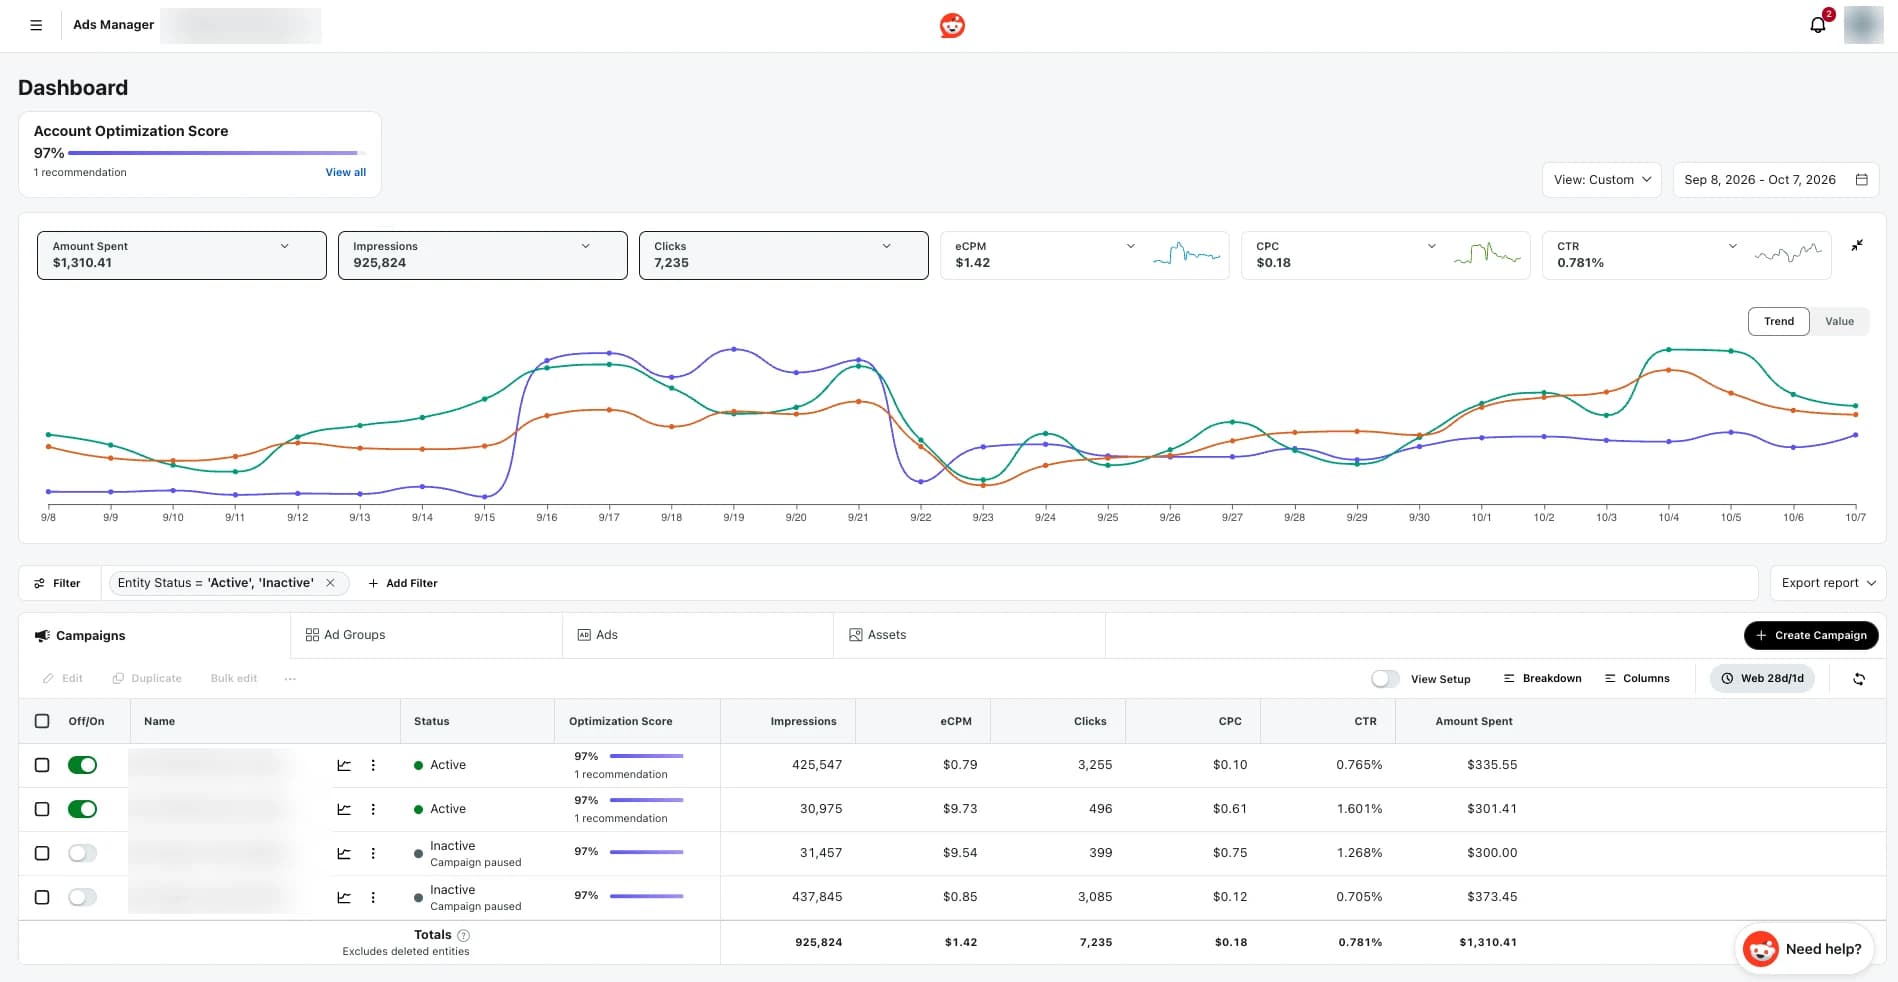Click the Reddit logo at top center
1898x982 pixels.
point(952,25)
